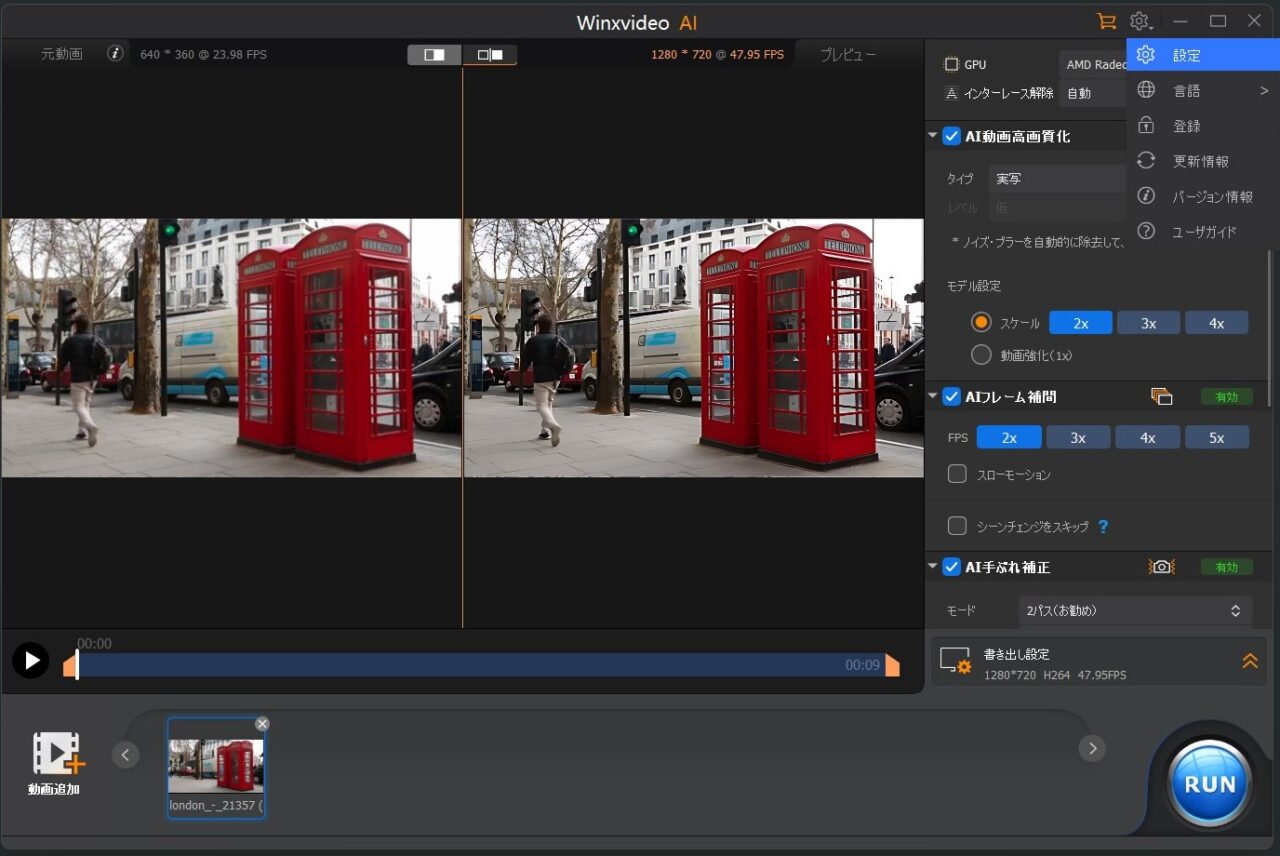The width and height of the screenshot is (1280, 856).
Task: Click the refresh icon beside 更新情報
Action: tap(1146, 160)
